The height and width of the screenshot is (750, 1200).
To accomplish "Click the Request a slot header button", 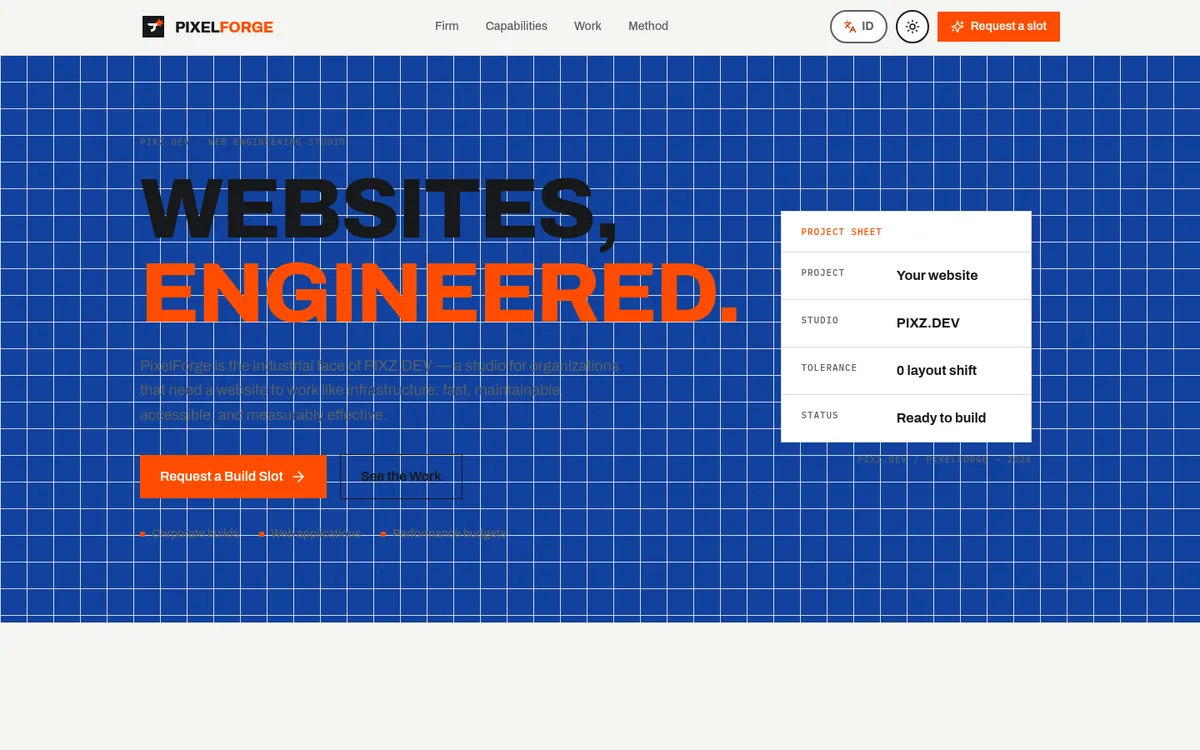I will [x=998, y=27].
